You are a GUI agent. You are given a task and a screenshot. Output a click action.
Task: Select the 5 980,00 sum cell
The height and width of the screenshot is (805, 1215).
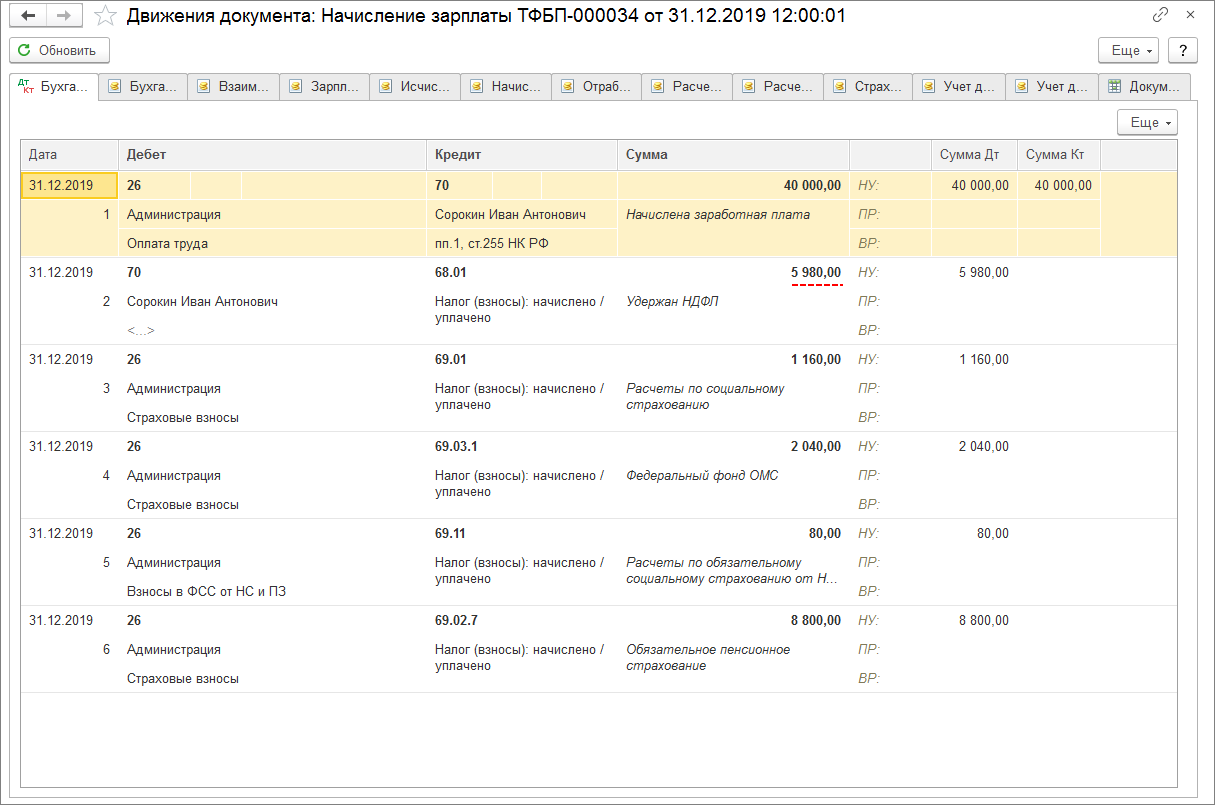click(816, 272)
